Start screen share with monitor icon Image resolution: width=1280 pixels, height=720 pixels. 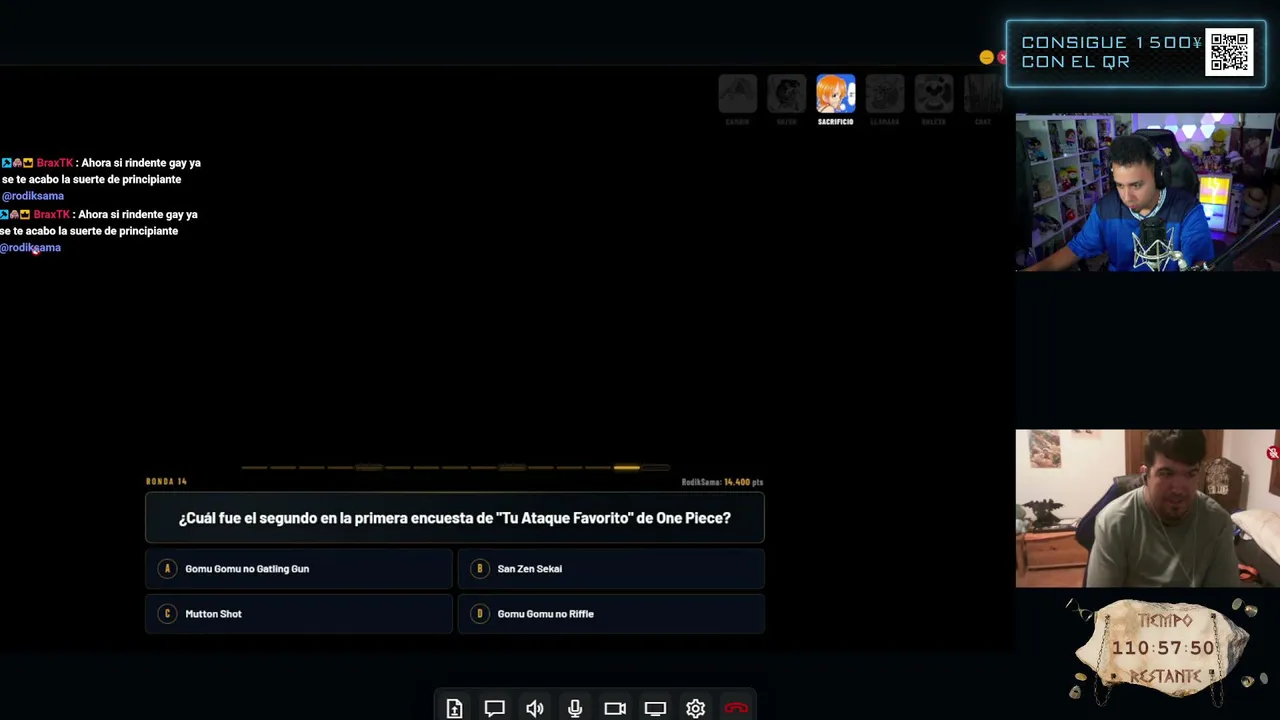pos(655,708)
